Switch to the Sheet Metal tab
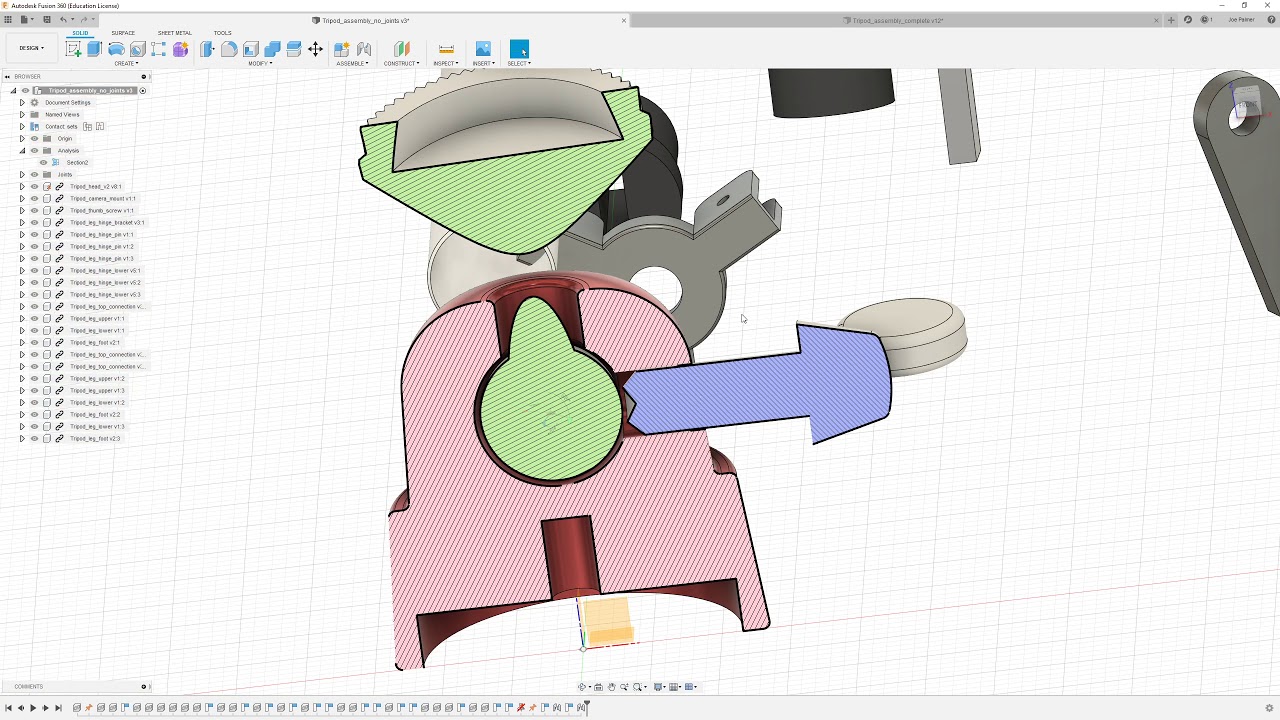 click(174, 33)
